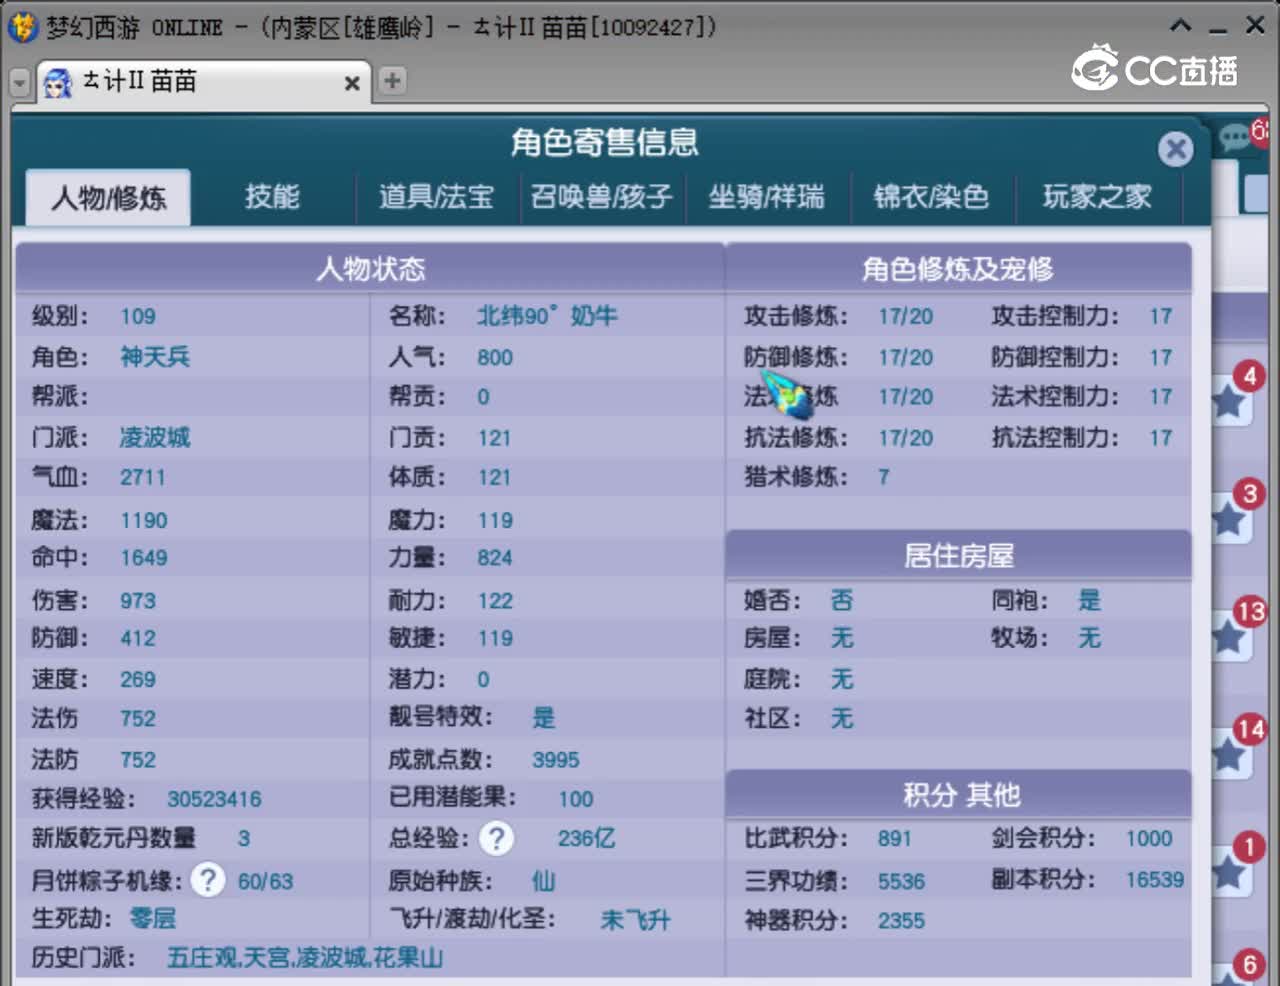Switch to the 锦衣/染色 tab
This screenshot has width=1280, height=986.
coord(931,197)
